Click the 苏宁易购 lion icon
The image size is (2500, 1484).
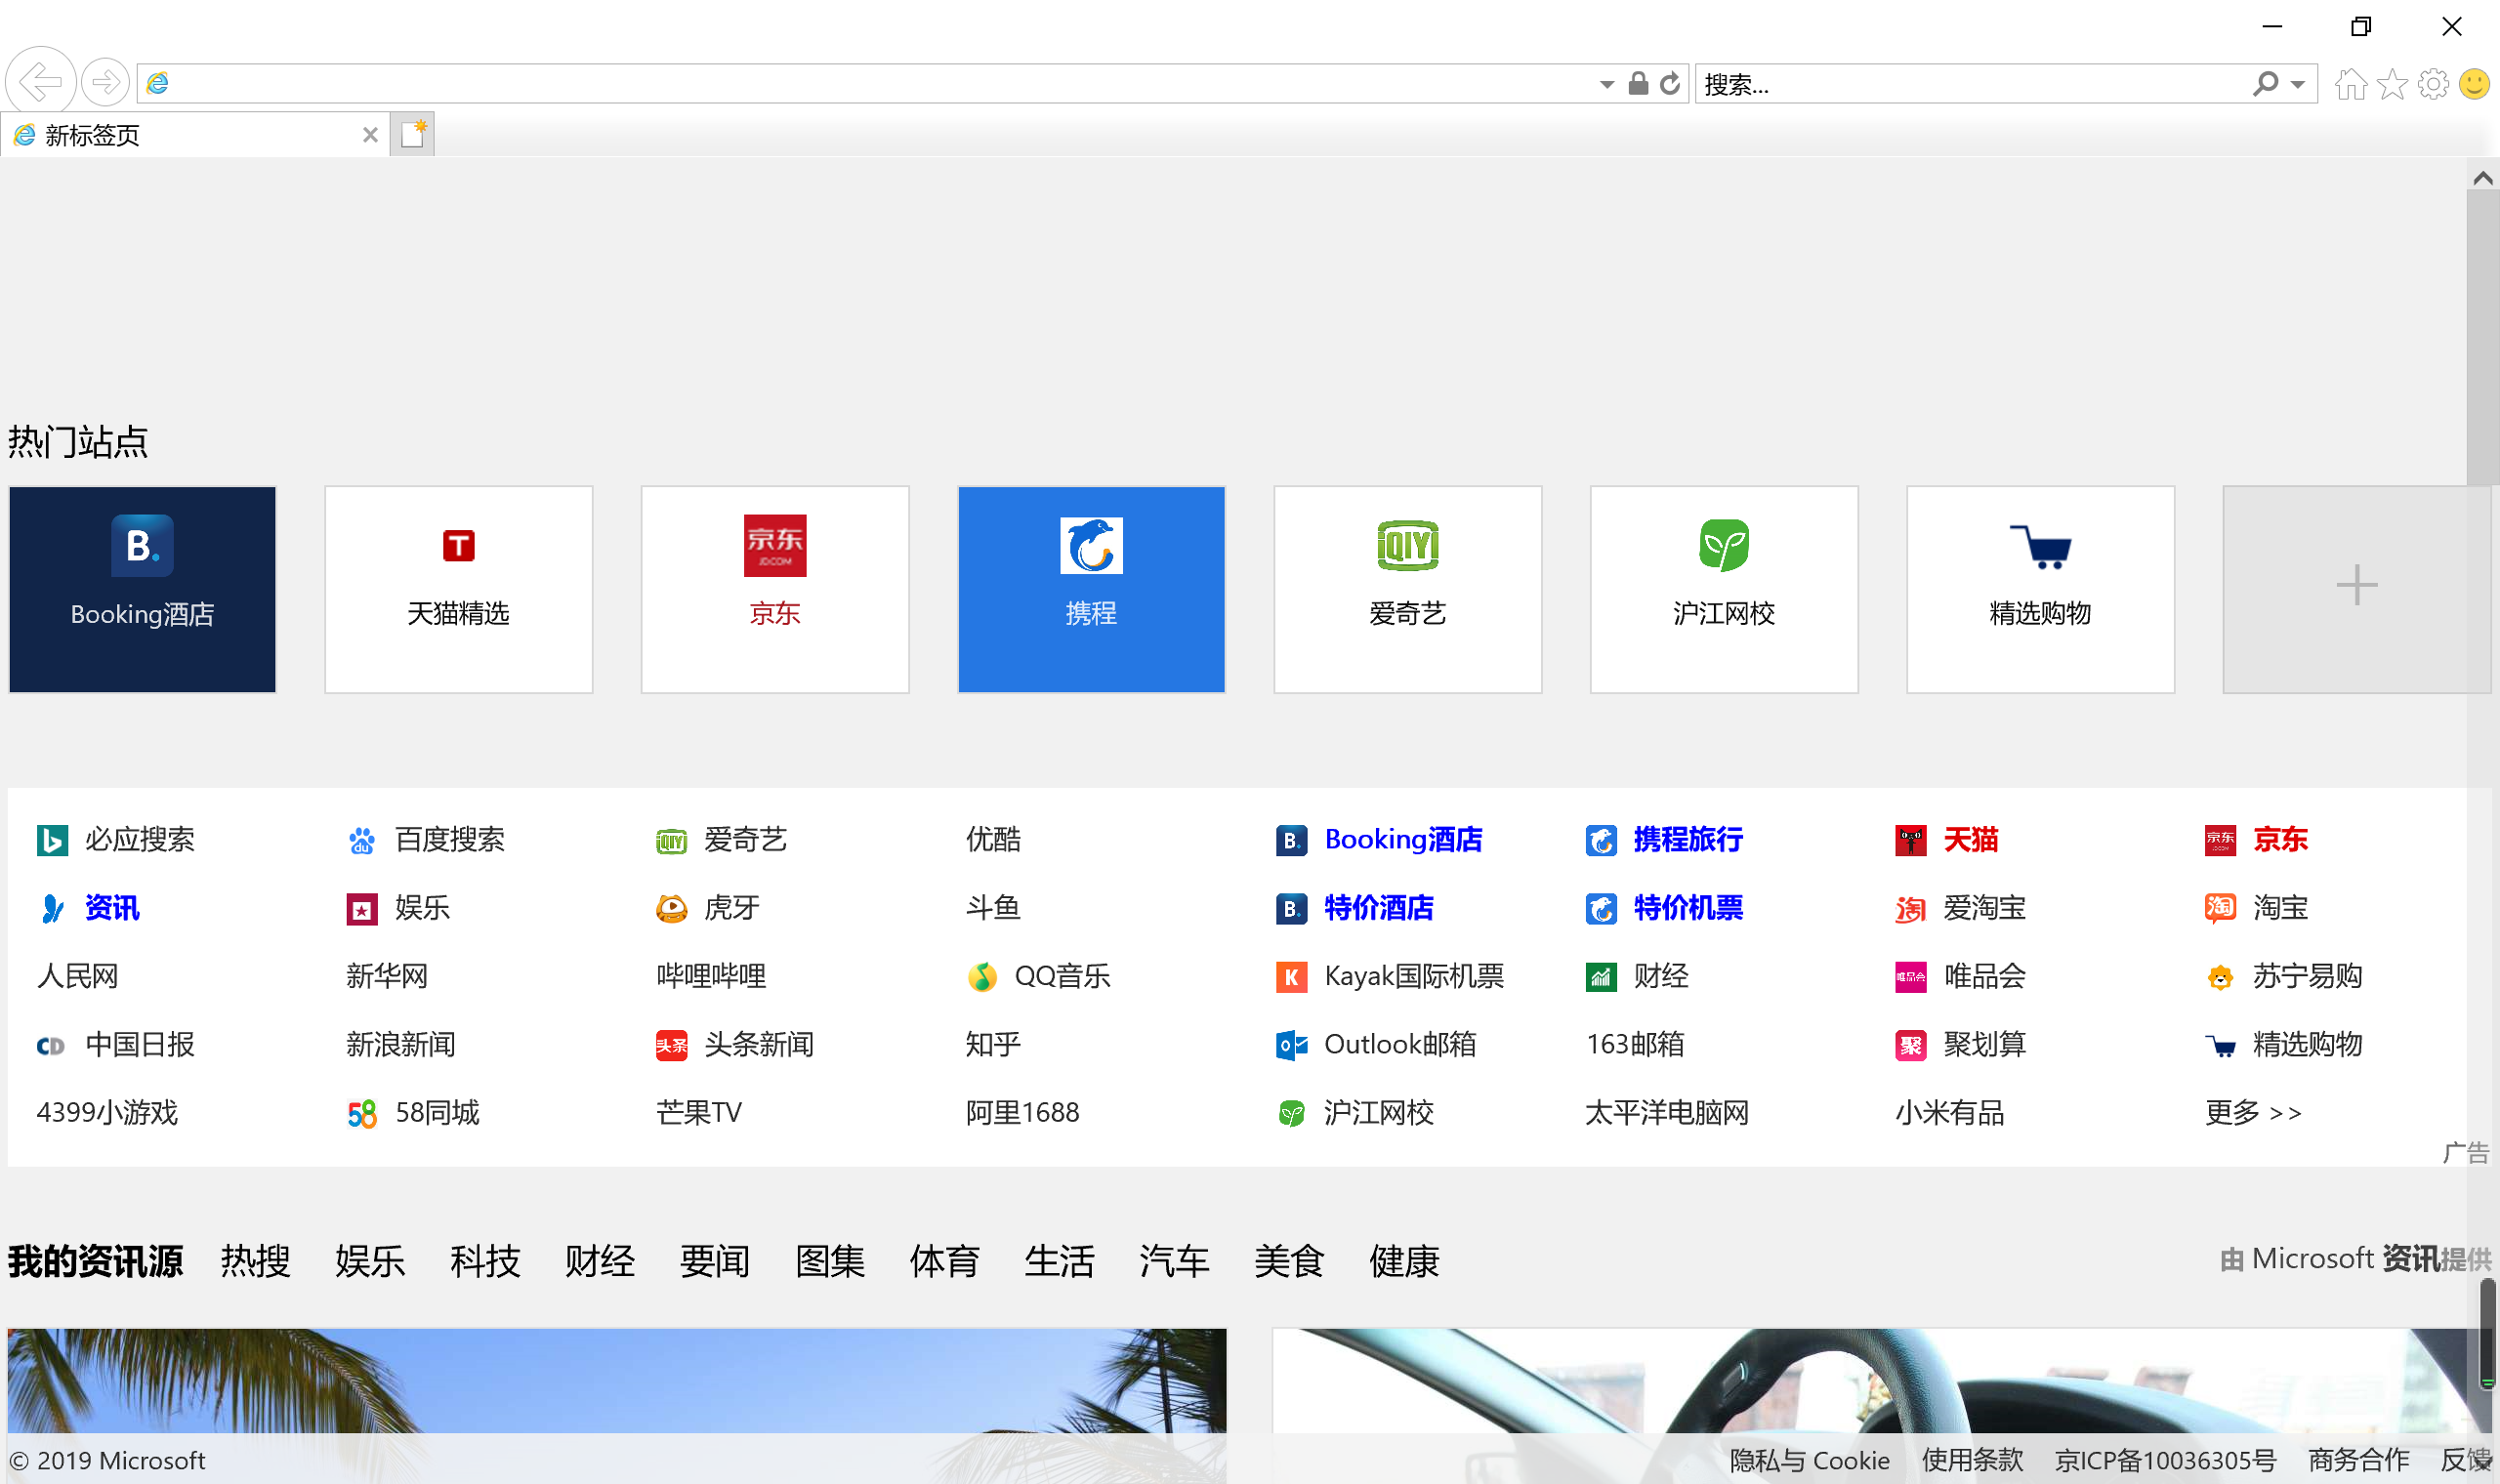pos(2220,977)
